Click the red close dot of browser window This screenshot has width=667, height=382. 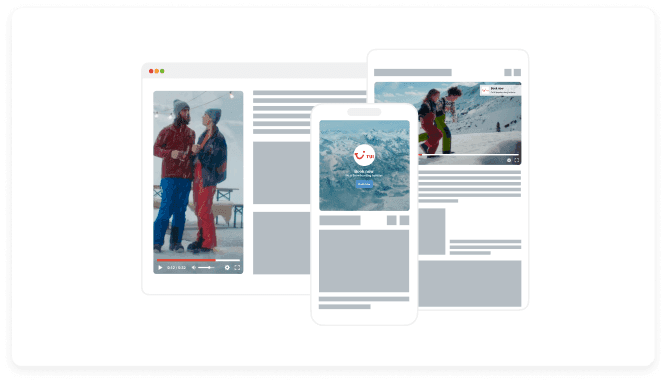(x=151, y=71)
